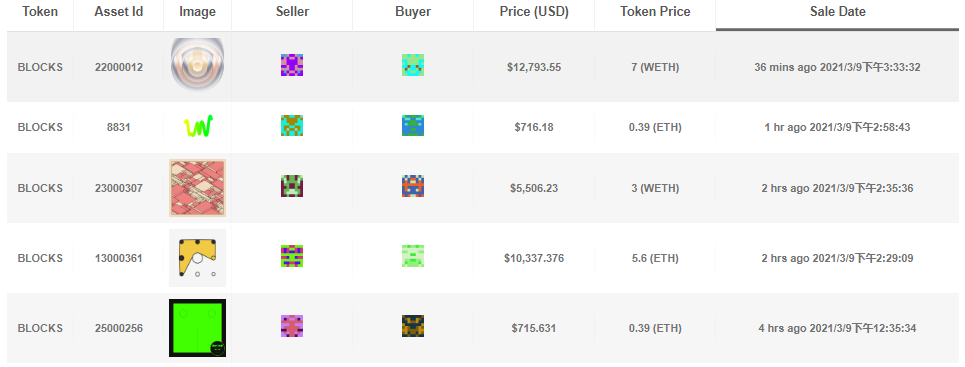Open the dark buyer avatar in the $715.631 row
965x367 pixels.
coord(413,326)
